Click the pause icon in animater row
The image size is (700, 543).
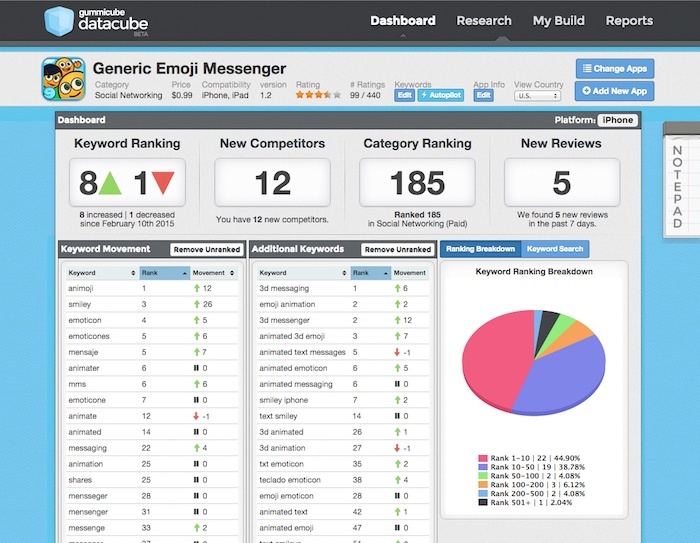[x=196, y=368]
